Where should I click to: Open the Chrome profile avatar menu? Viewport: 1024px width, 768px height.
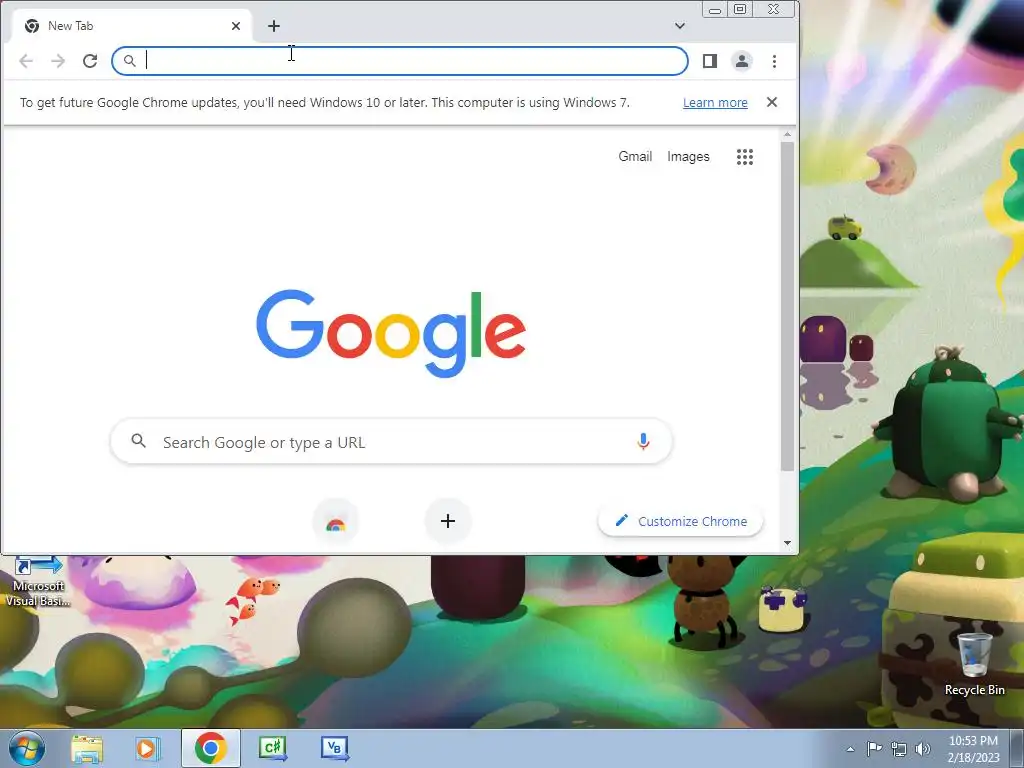pyautogui.click(x=742, y=61)
